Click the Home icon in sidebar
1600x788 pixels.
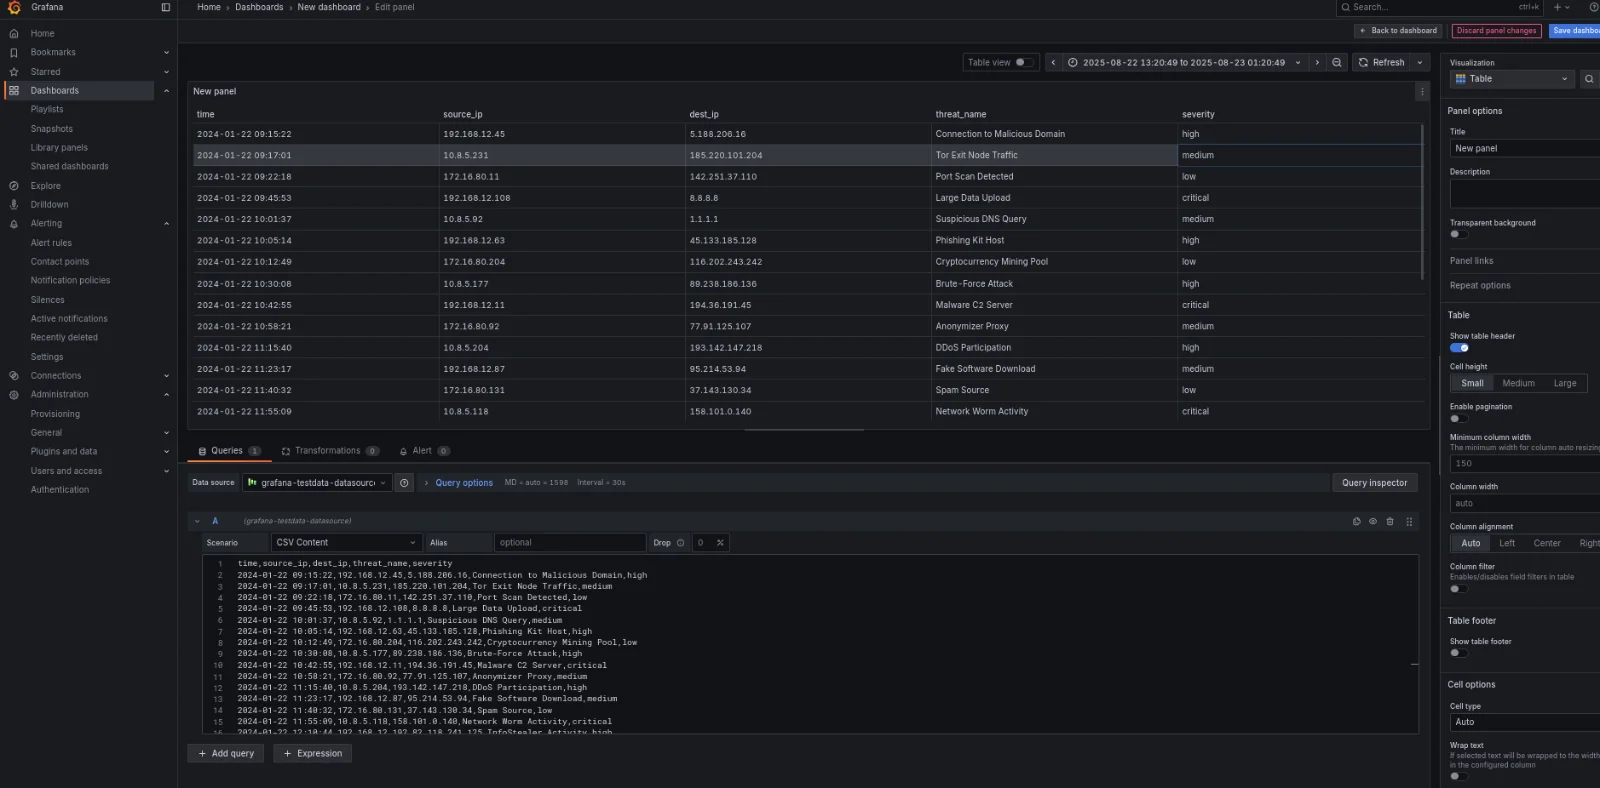(14, 33)
